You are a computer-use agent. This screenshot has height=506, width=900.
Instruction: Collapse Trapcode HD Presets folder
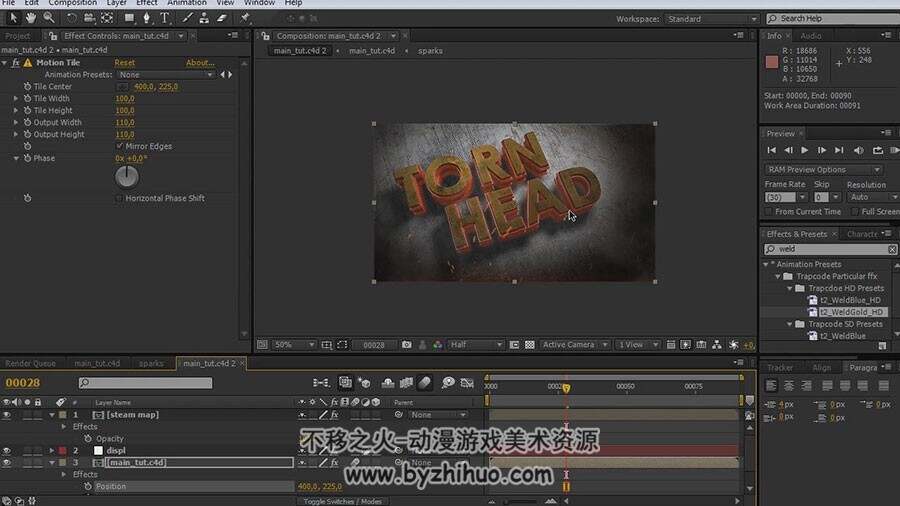coord(790,289)
